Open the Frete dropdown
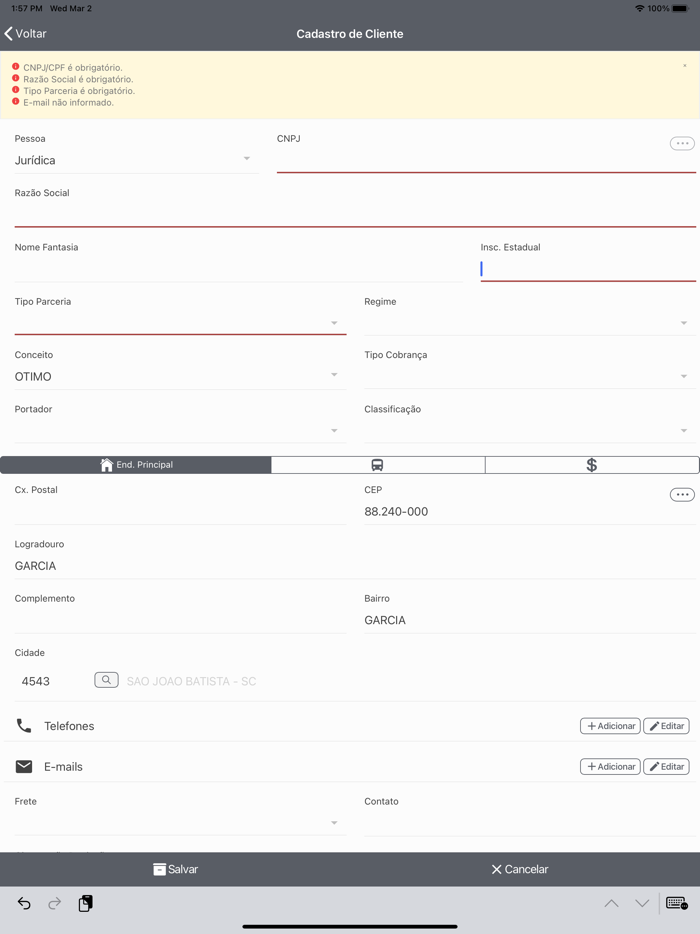The width and height of the screenshot is (700, 934). tap(180, 823)
